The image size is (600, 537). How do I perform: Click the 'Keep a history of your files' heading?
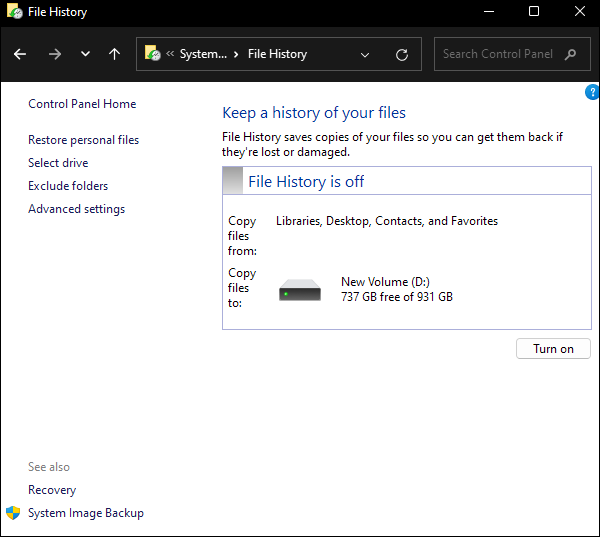[314, 113]
